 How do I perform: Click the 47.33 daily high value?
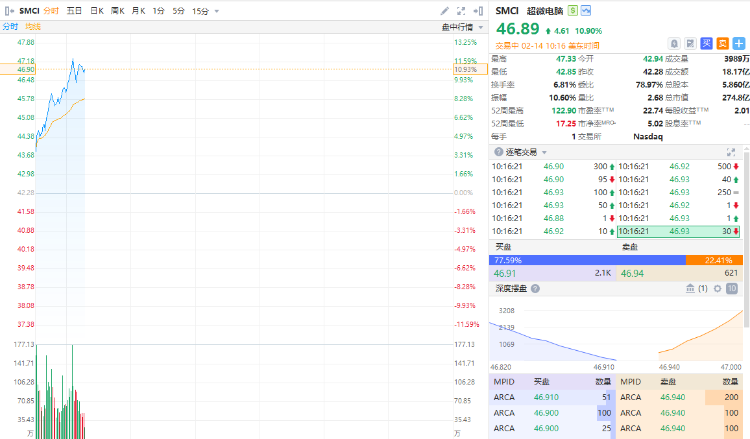pyautogui.click(x=566, y=58)
